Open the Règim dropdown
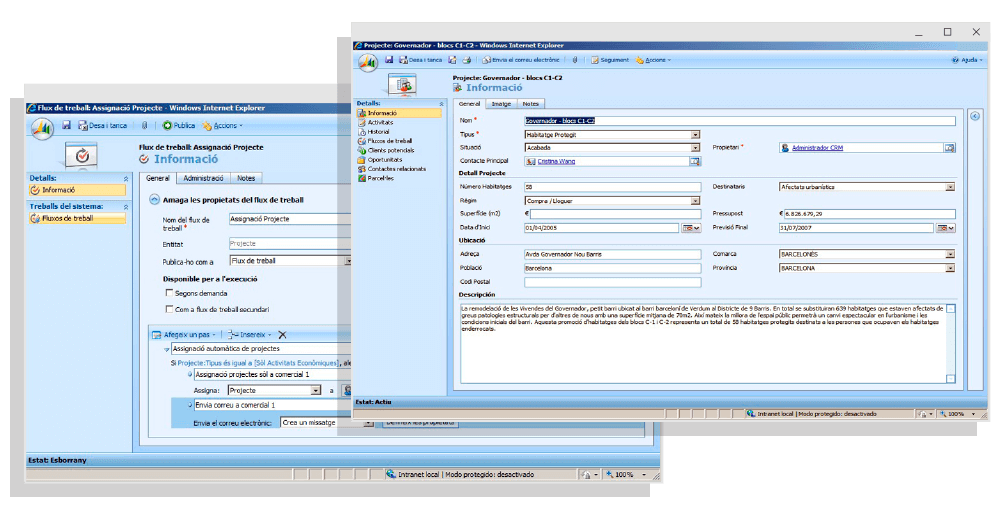 695,201
